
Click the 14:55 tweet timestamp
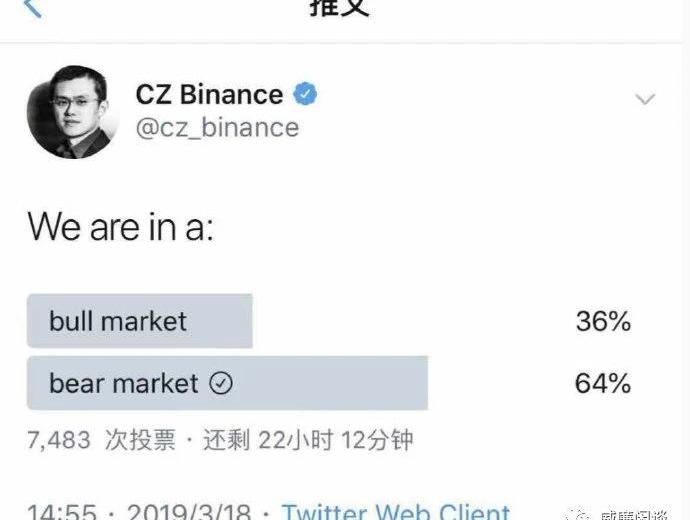pos(61,513)
